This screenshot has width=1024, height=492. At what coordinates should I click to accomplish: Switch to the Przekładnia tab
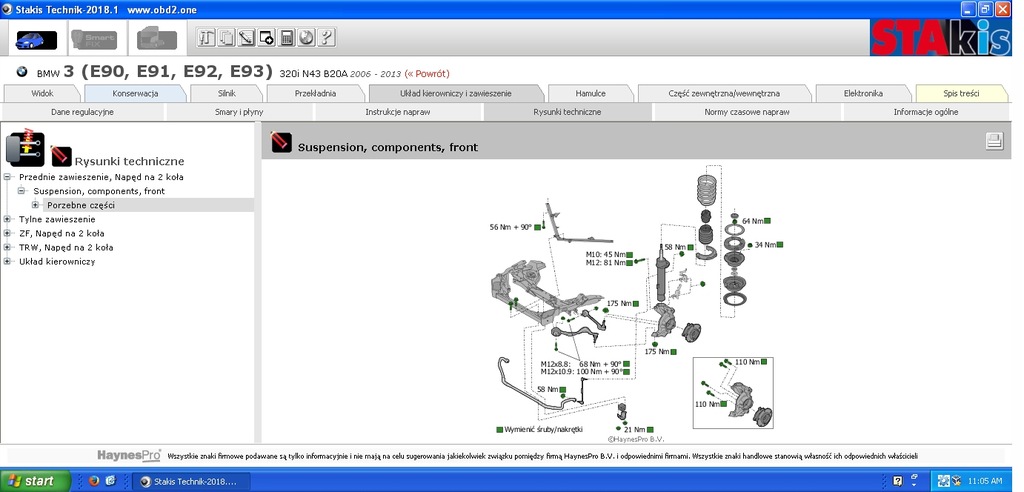click(x=315, y=93)
